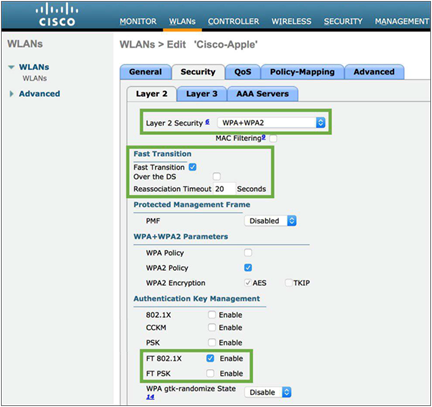
Task: Click the Protected Management Frame heading
Action: 192,205
